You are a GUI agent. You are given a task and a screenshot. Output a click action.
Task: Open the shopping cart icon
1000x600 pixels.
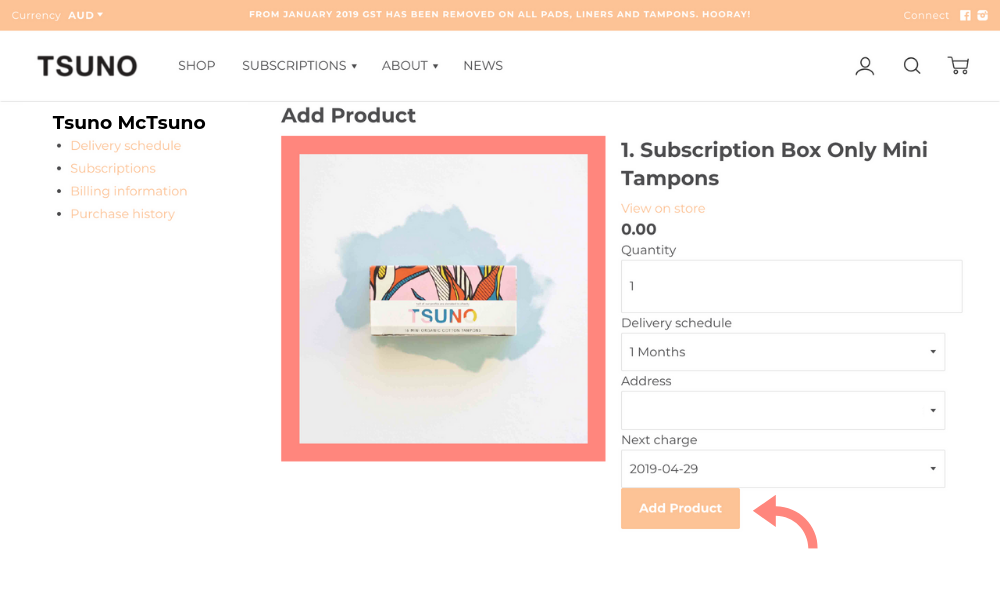pos(958,66)
